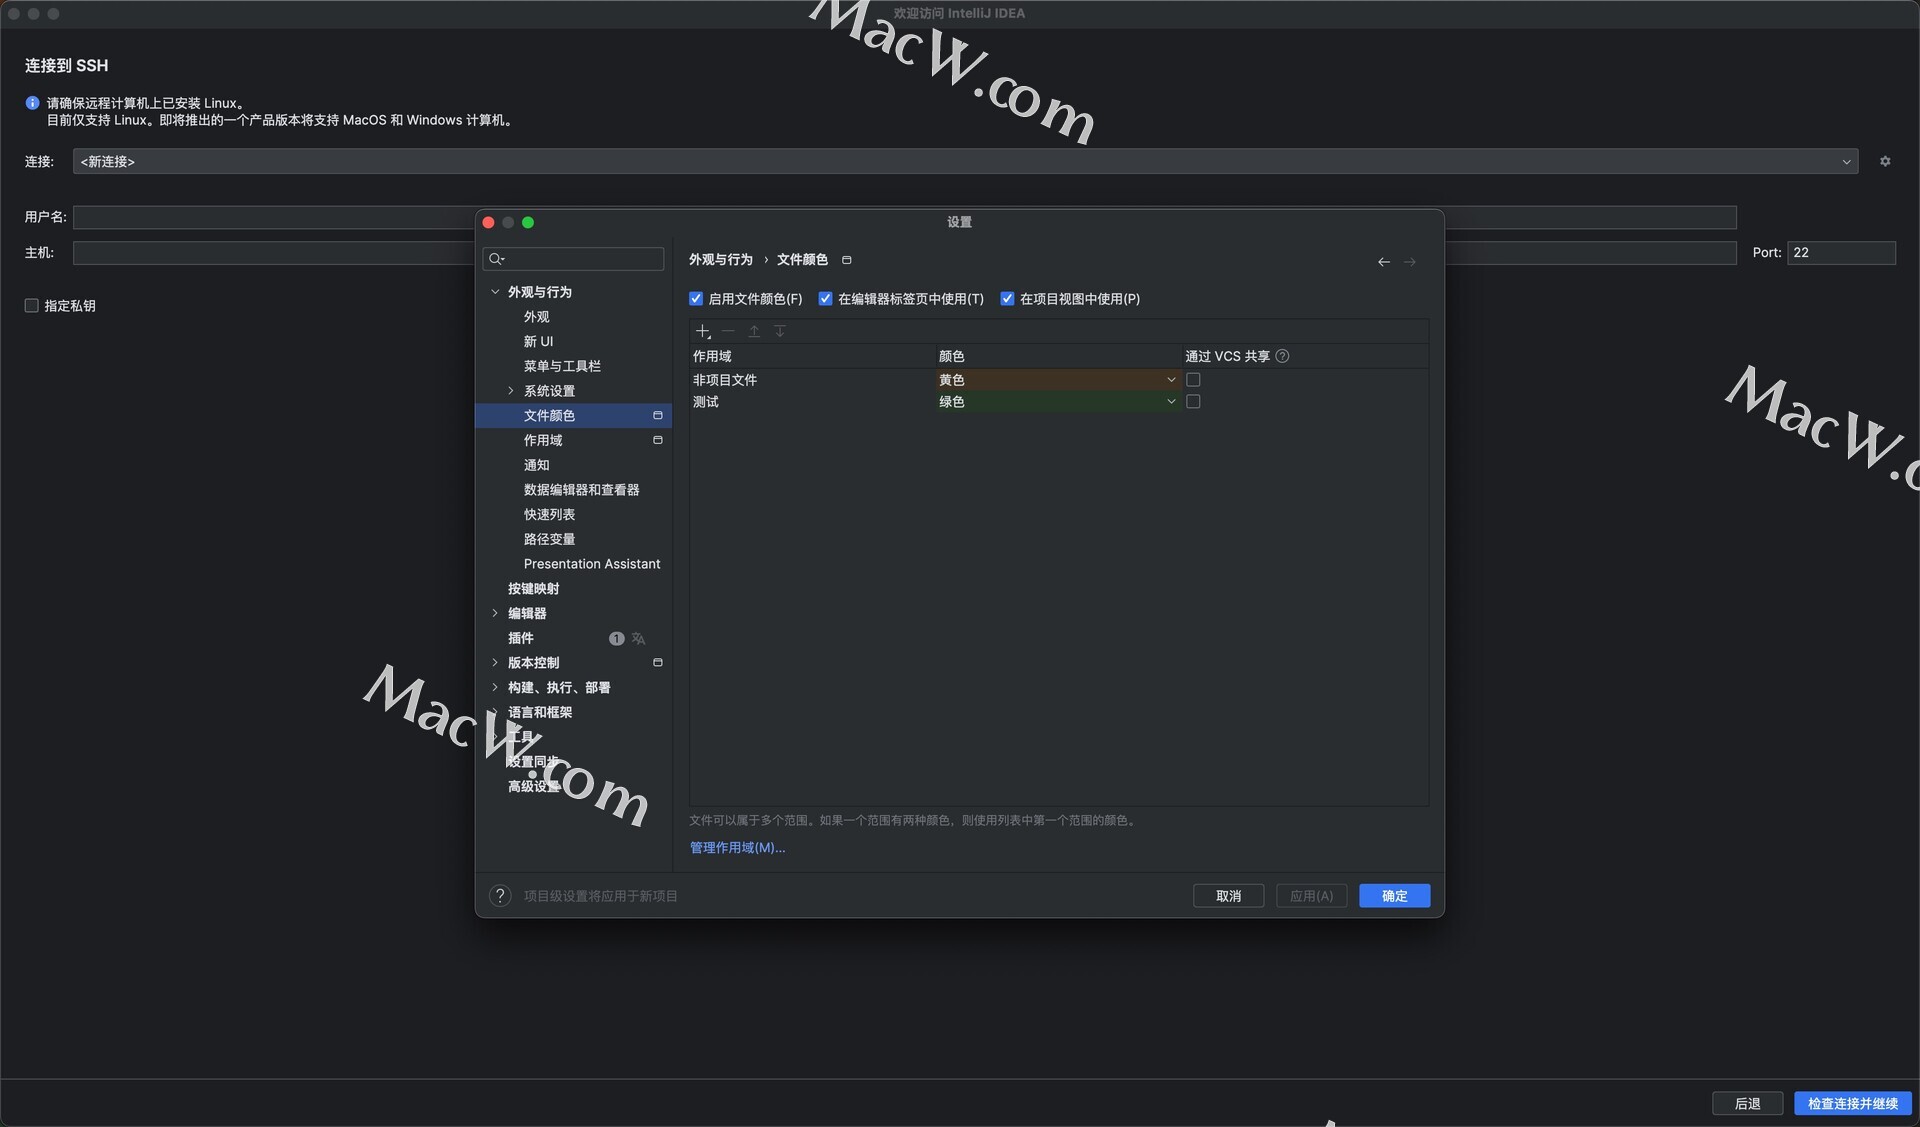Click the yellow color swatch for 非项目文件
This screenshot has height=1127, width=1920.
(x=1057, y=380)
